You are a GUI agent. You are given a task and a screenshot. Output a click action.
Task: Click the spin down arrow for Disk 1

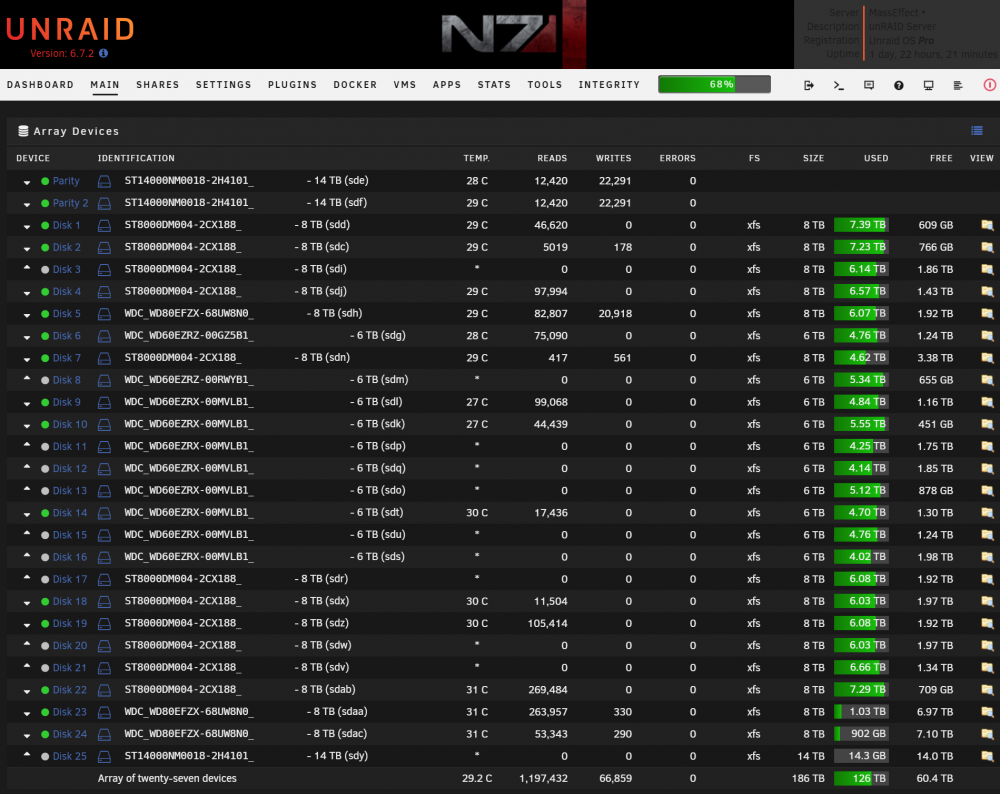27,226
